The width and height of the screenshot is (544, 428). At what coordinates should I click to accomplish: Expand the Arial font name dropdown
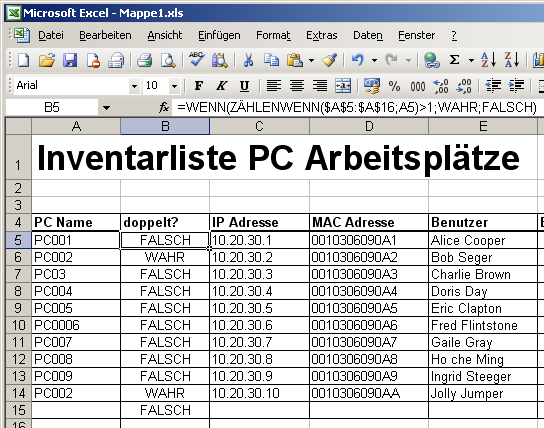(x=134, y=86)
